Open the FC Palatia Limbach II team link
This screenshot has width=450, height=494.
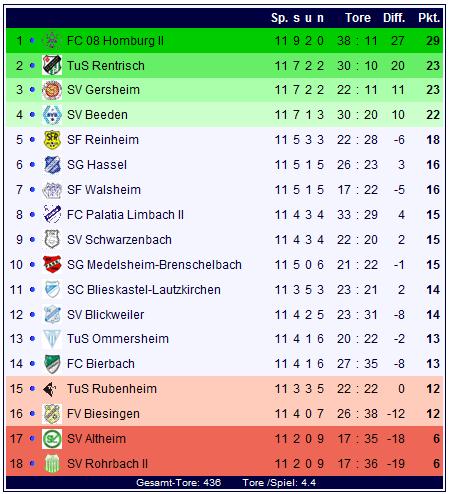pos(125,215)
